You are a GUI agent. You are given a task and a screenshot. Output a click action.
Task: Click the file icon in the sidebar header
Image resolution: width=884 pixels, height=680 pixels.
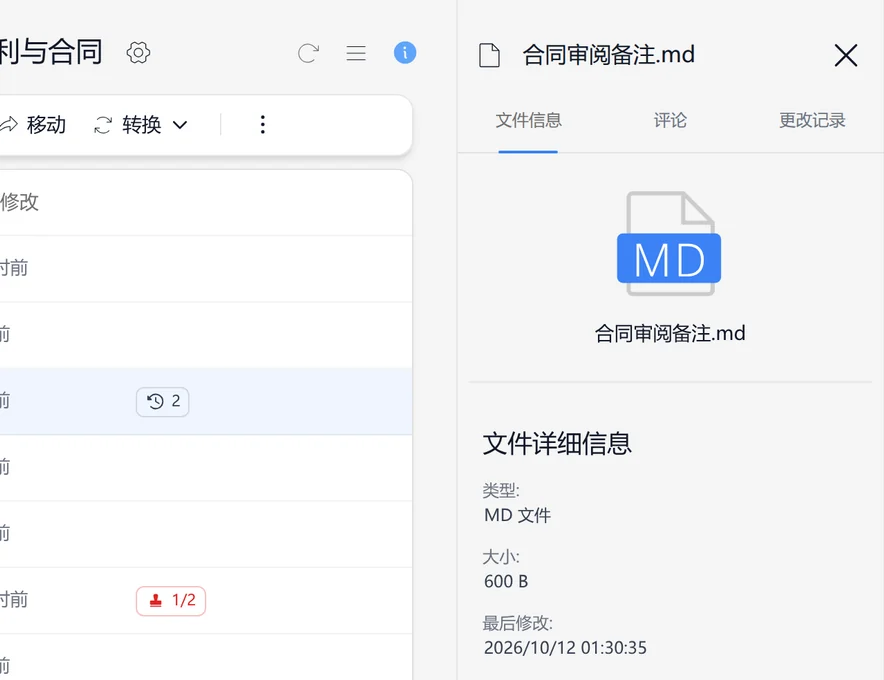(489, 55)
